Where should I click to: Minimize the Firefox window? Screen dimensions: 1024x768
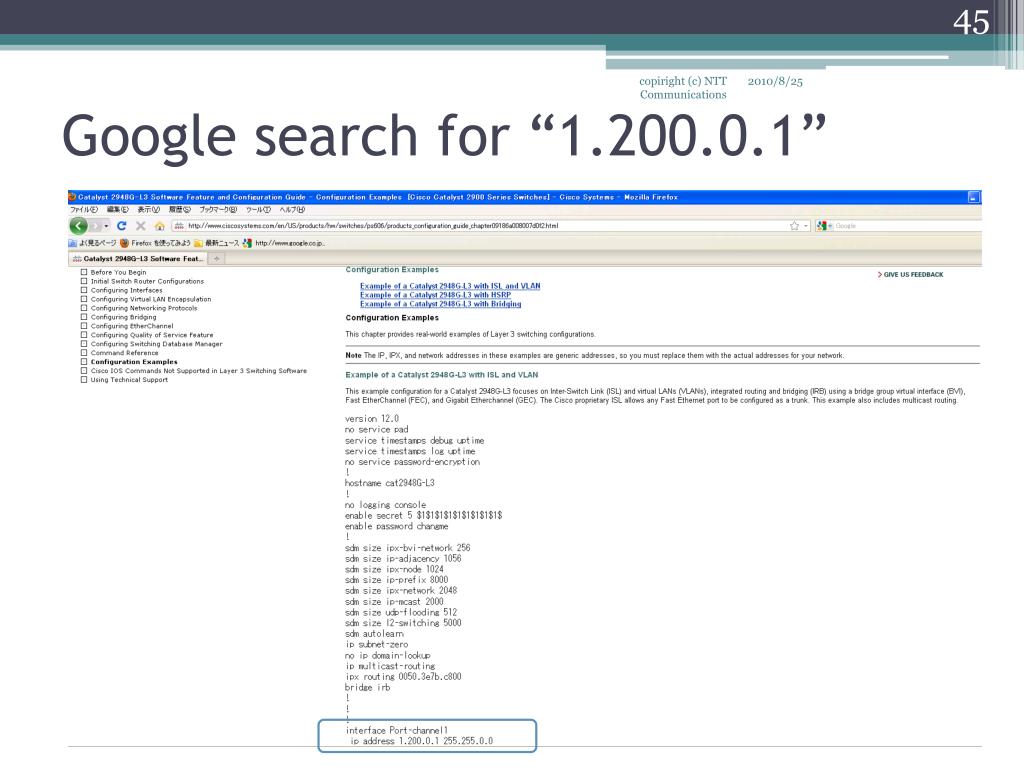point(973,197)
